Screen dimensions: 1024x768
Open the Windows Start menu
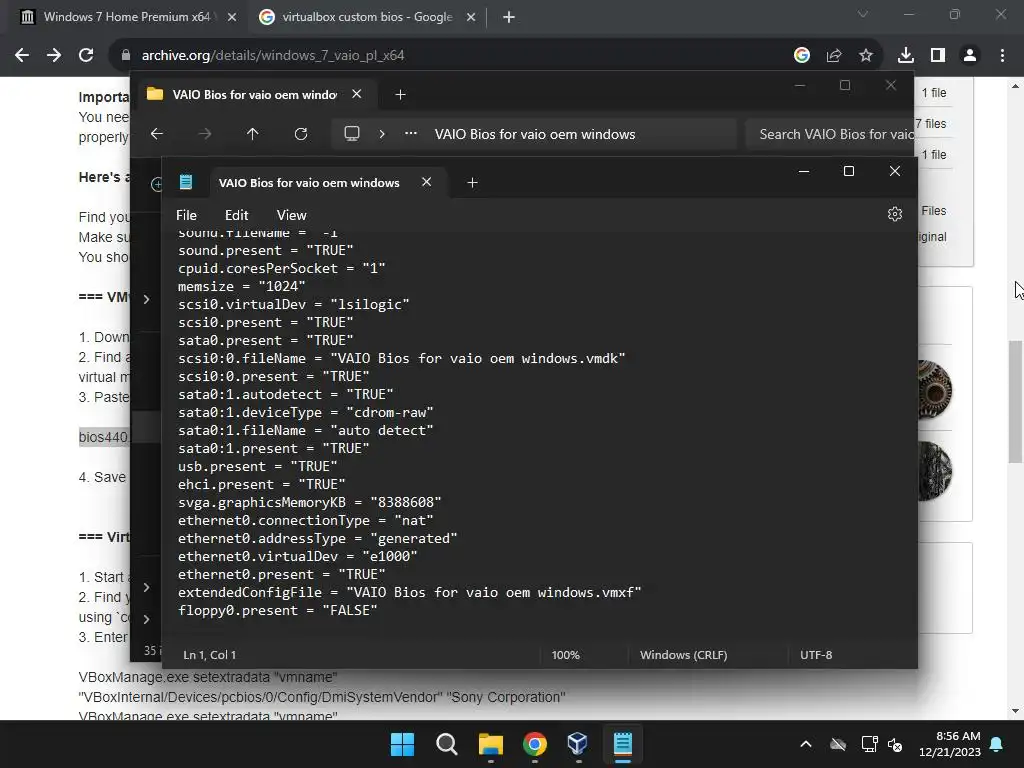[x=402, y=744]
